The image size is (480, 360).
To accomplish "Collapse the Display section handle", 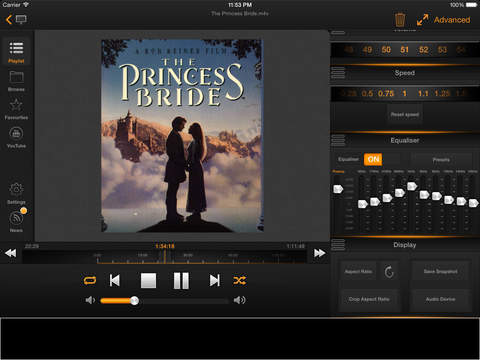I will pos(338,245).
